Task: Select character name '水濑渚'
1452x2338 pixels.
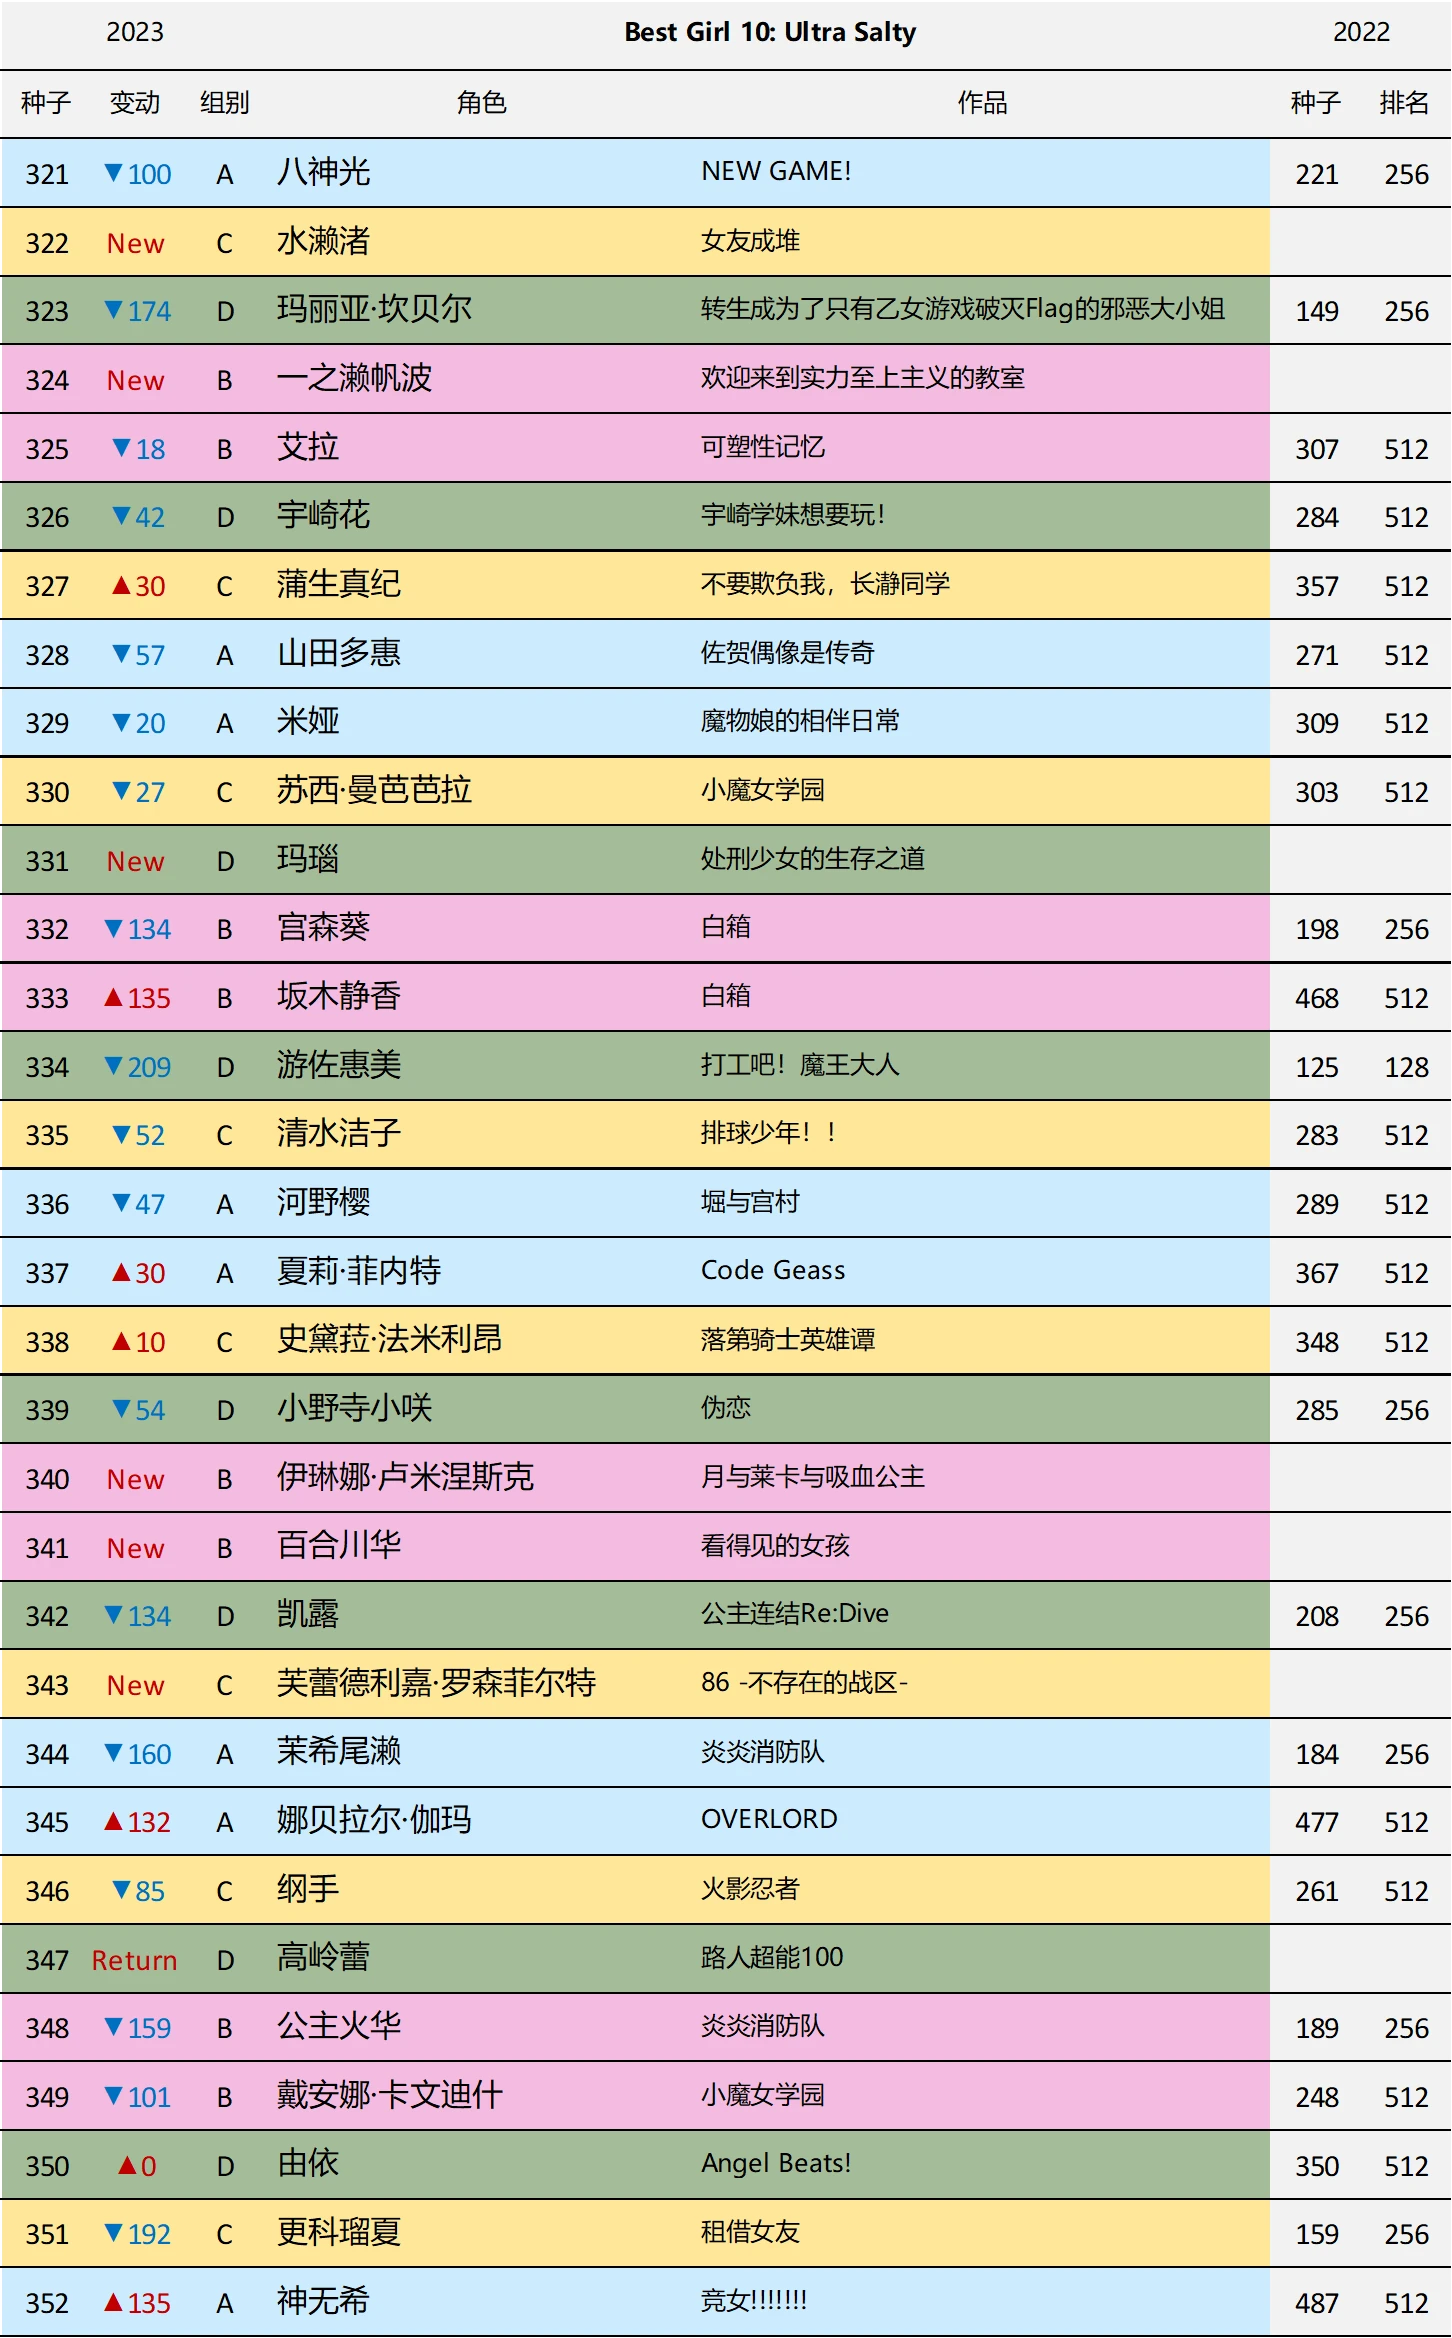Action: (x=324, y=242)
